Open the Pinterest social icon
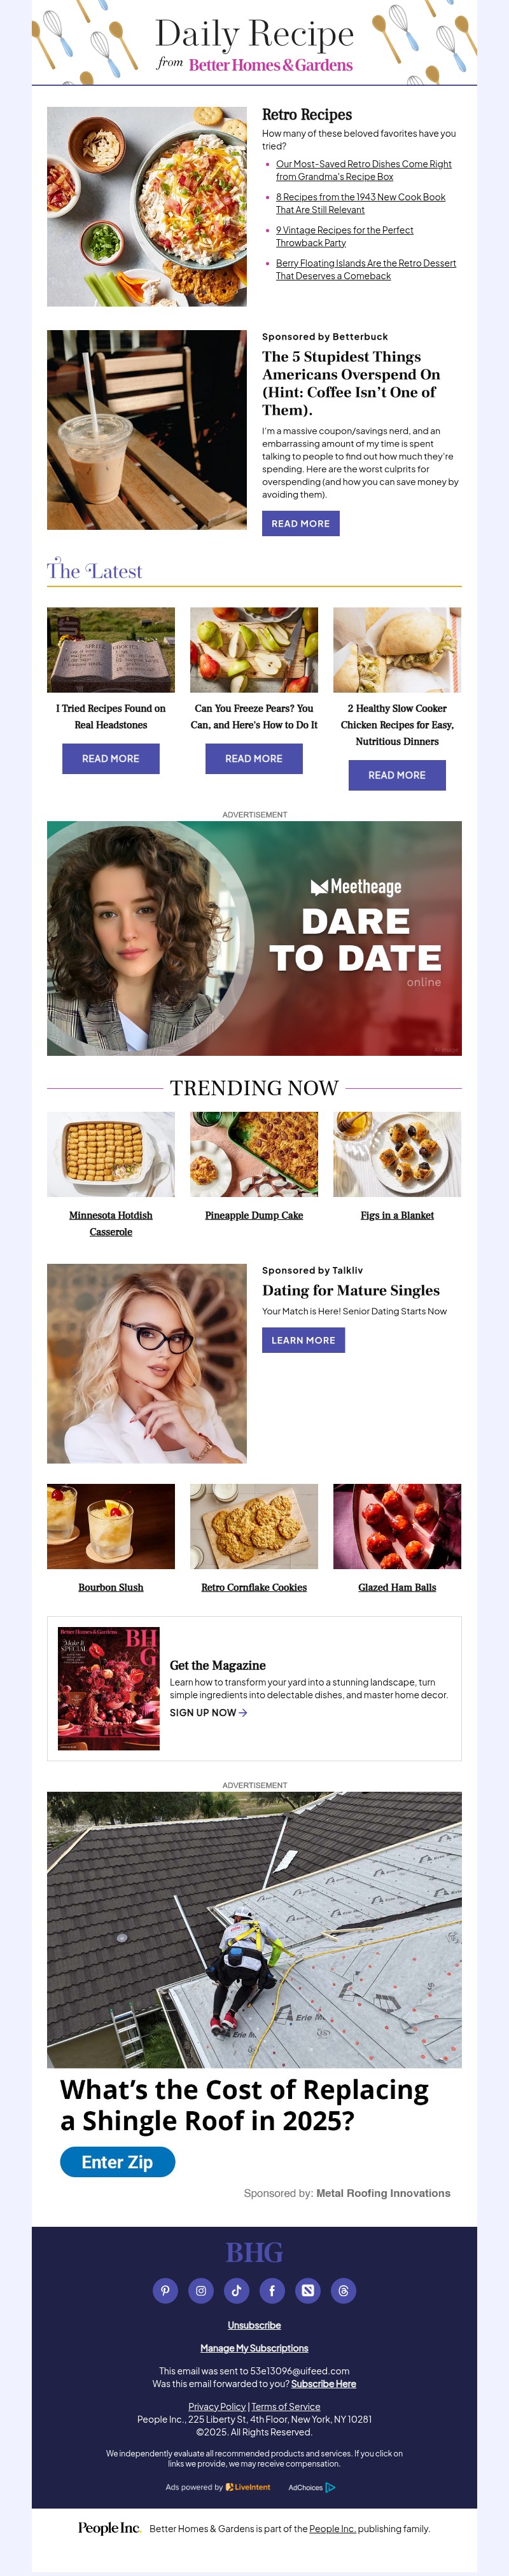The image size is (509, 2576). click(165, 2290)
